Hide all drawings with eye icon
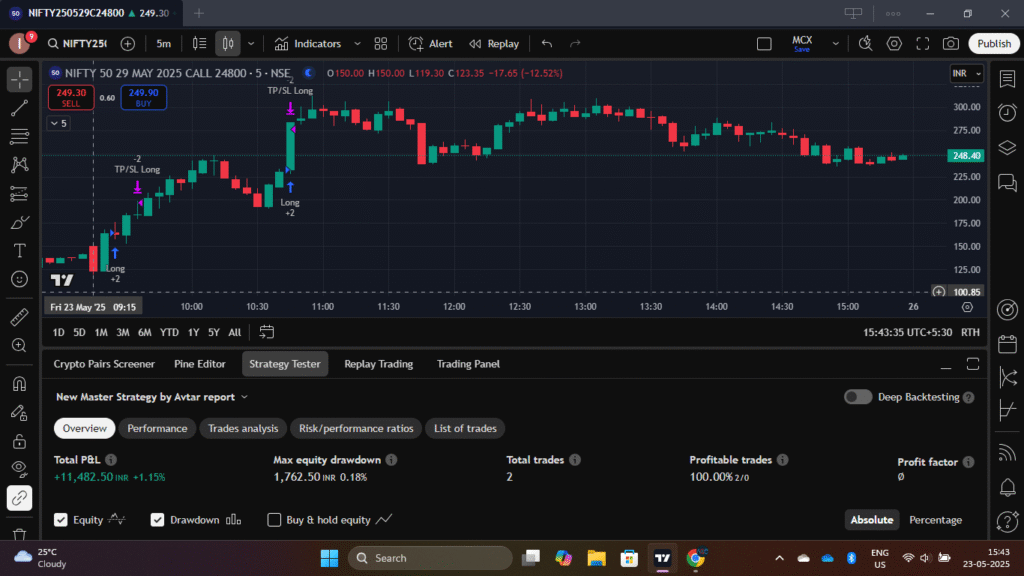 (x=20, y=470)
